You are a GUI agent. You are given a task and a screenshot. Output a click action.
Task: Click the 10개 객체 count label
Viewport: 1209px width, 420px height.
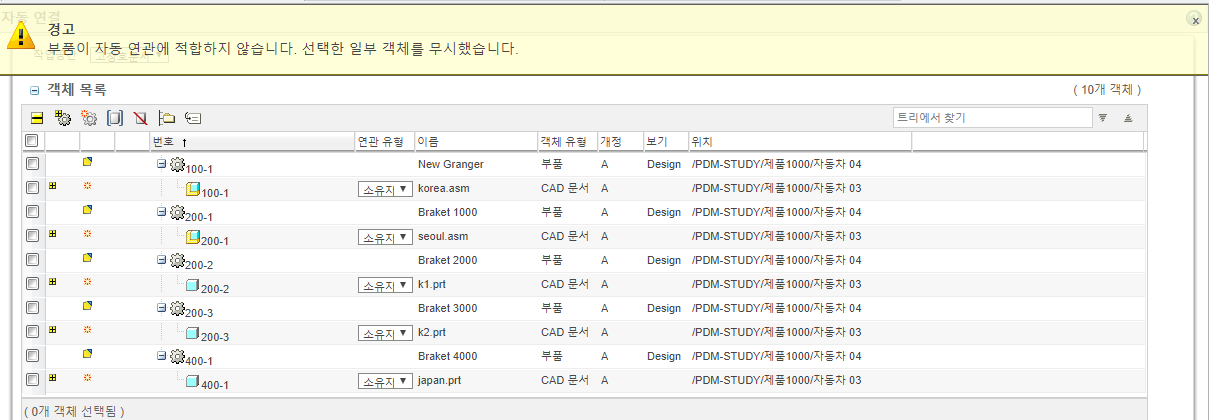pos(1107,90)
